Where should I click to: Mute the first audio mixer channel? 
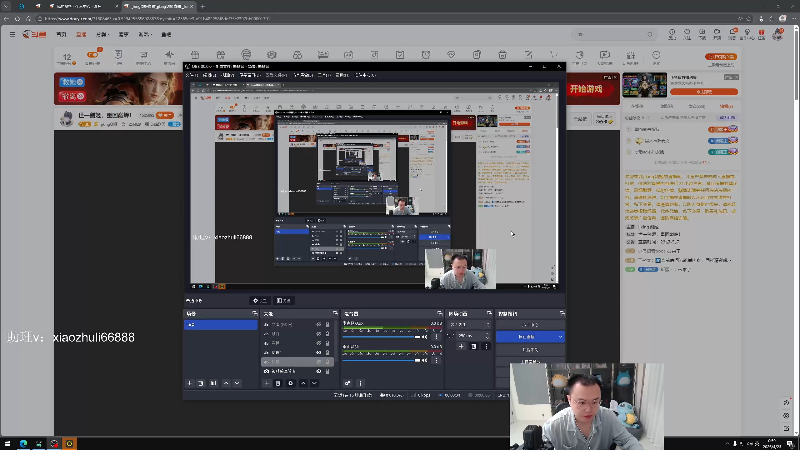pyautogui.click(x=424, y=337)
